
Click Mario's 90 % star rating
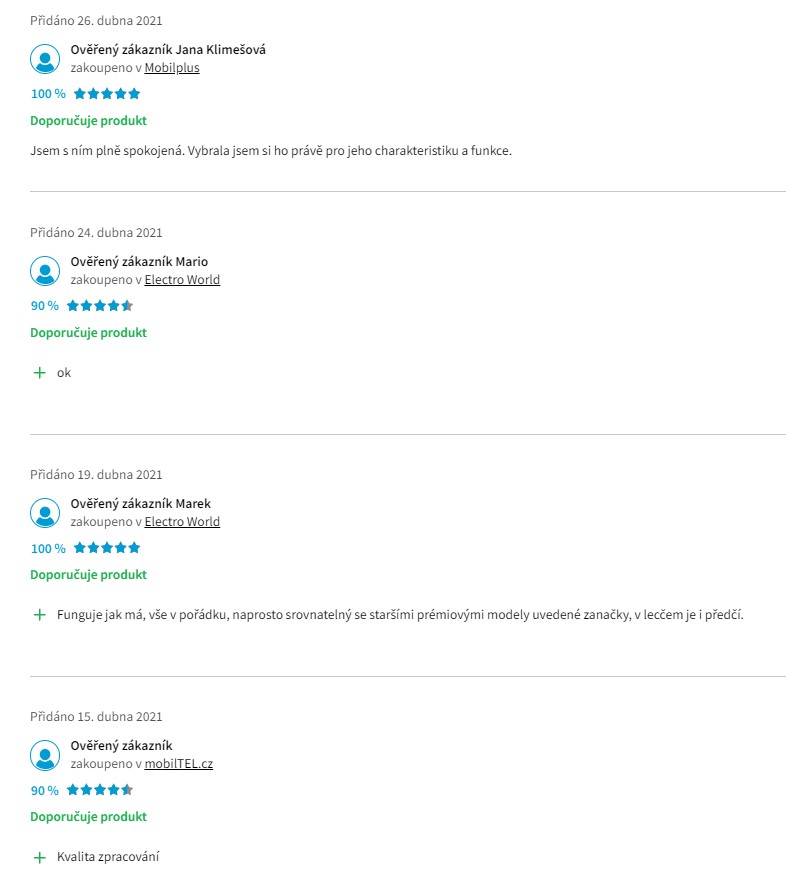[100, 306]
